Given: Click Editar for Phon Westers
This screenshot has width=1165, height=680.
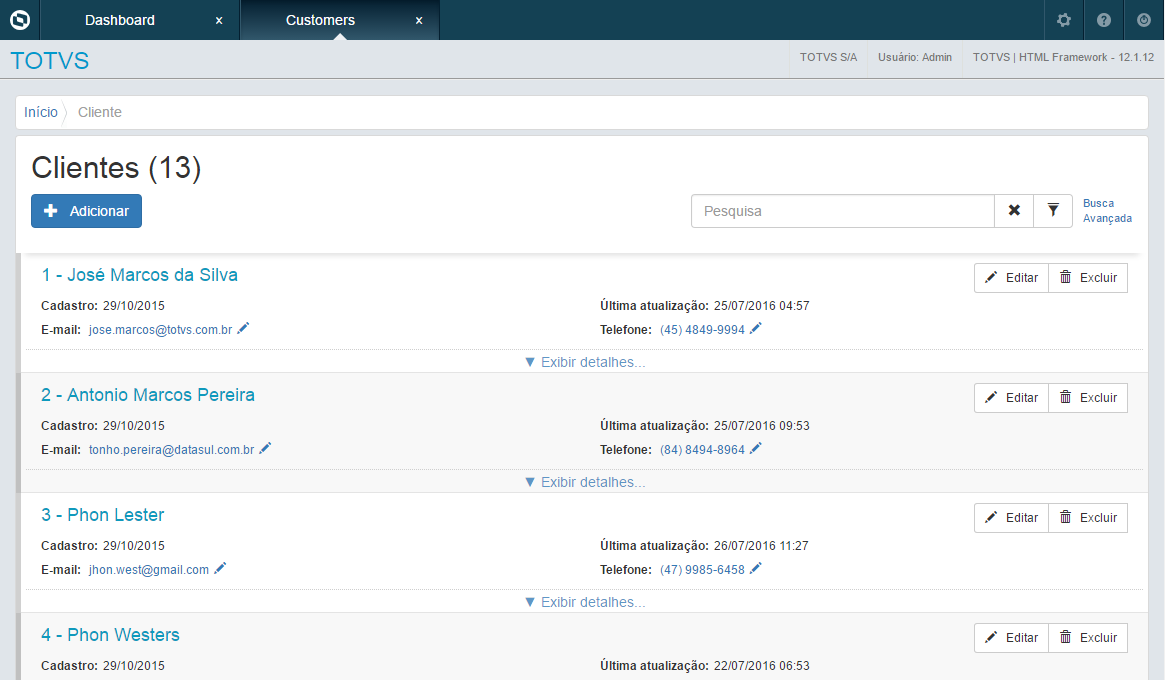Looking at the screenshot, I should click(x=1011, y=638).
